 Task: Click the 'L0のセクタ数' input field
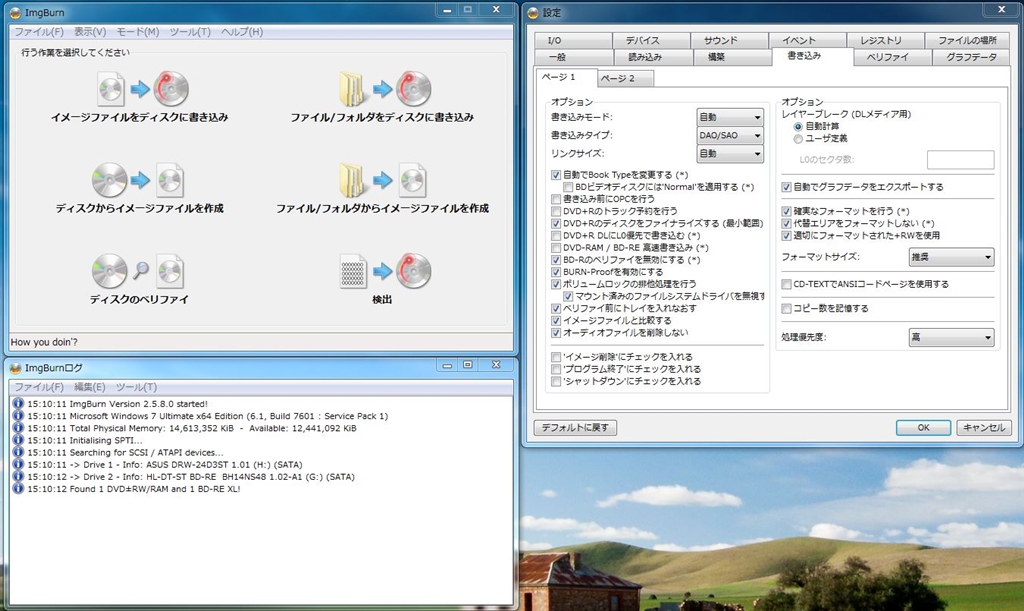961,159
